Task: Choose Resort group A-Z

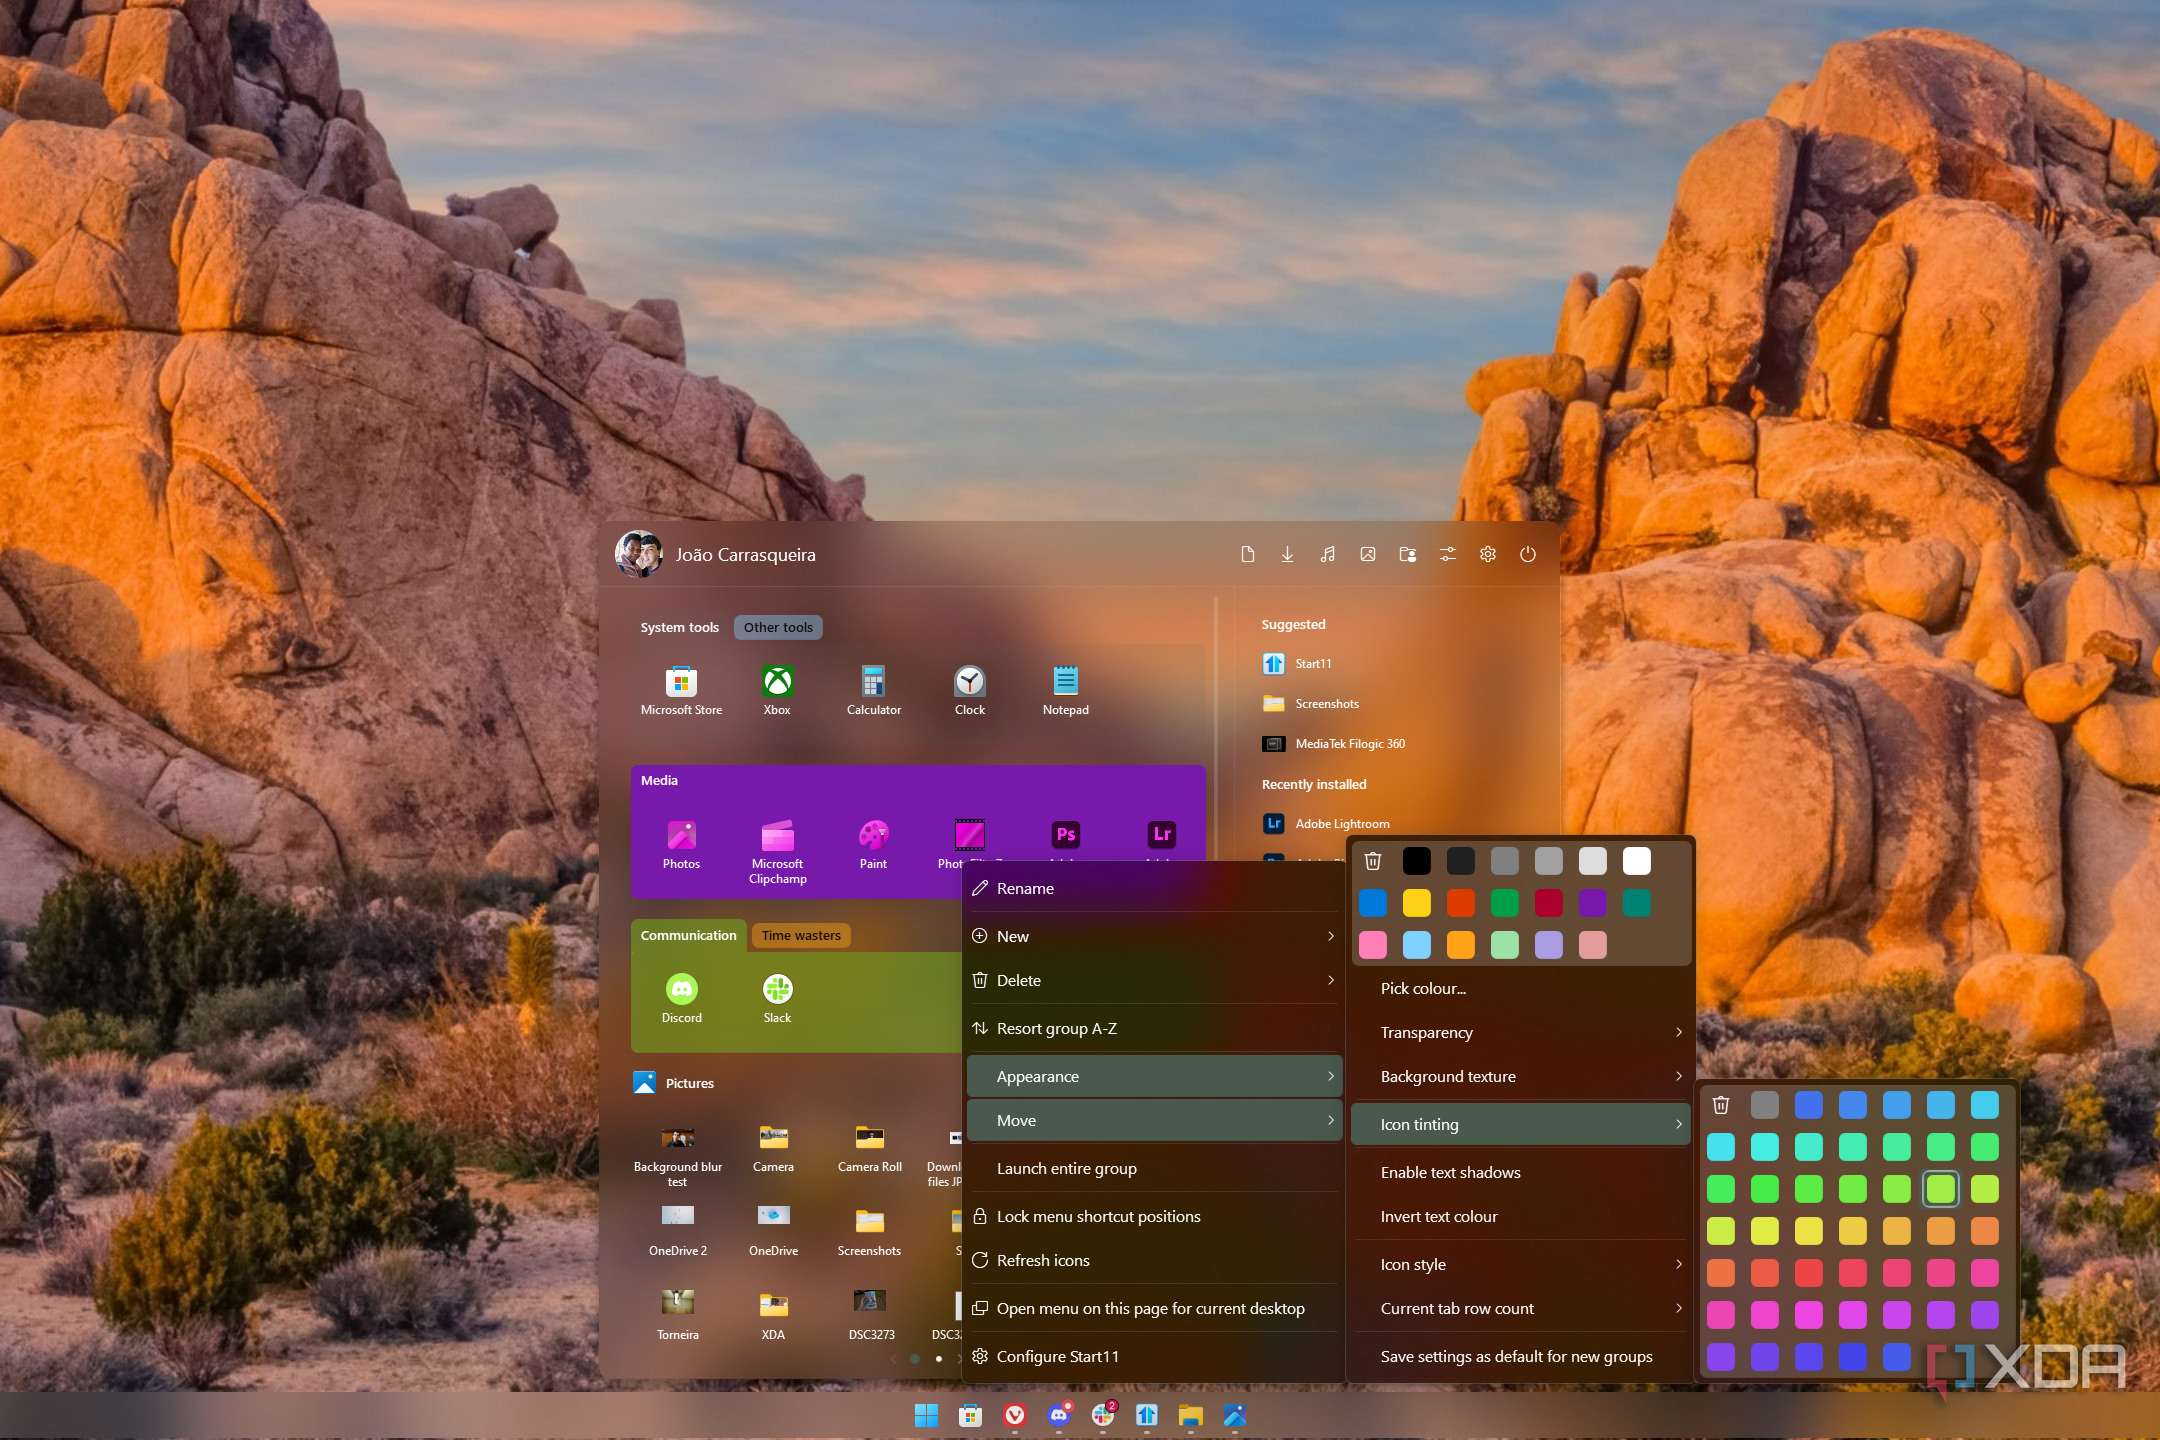Action: click(1154, 1028)
